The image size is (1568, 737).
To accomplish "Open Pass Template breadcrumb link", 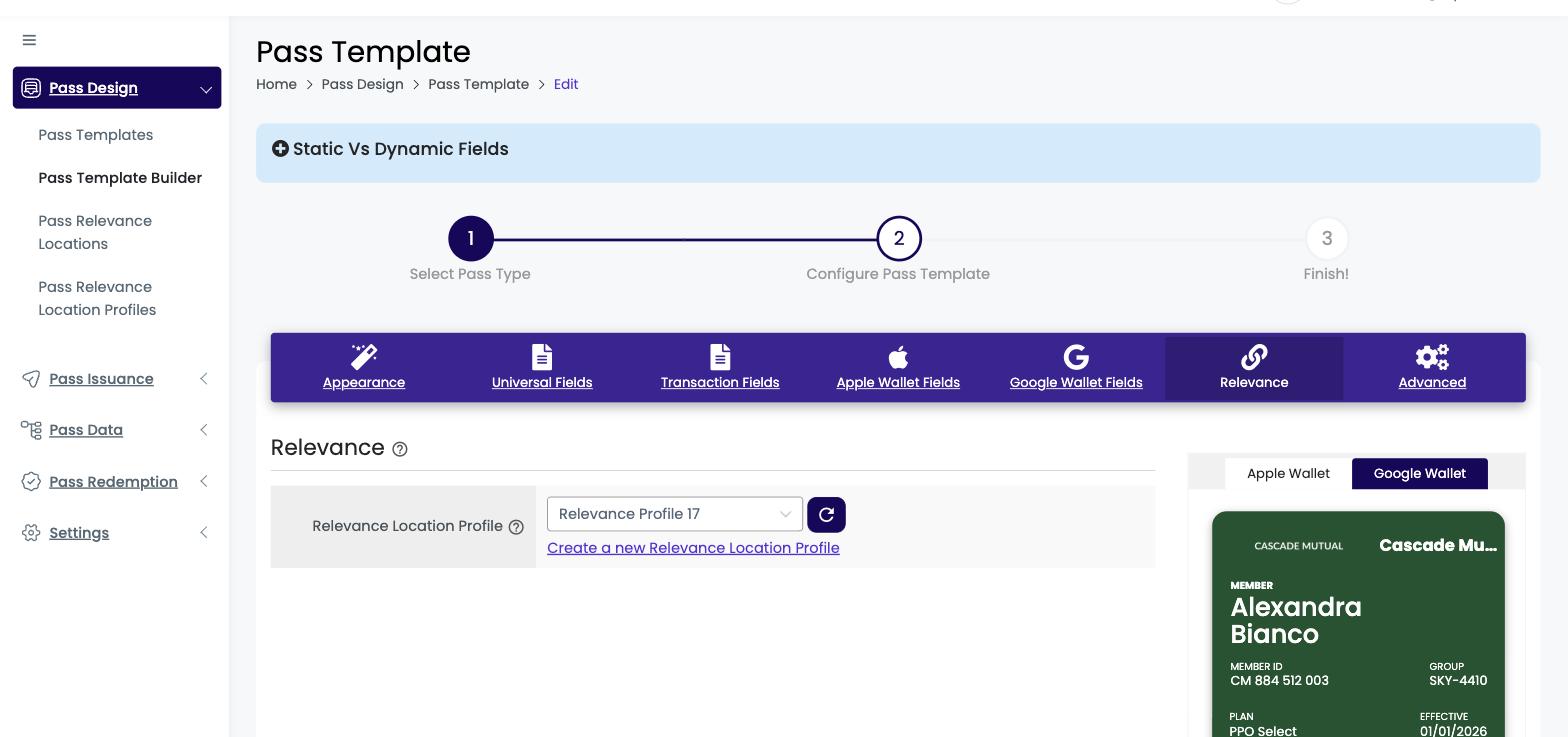I will coord(478,84).
